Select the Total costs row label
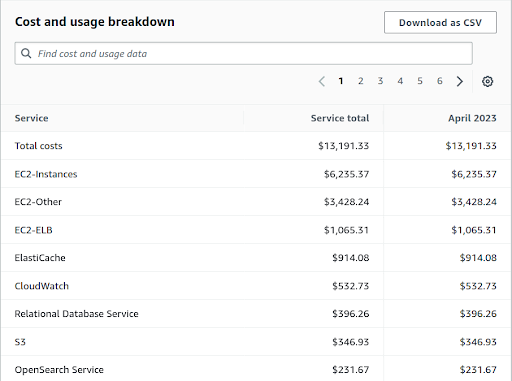This screenshot has height=381, width=512. [38, 146]
